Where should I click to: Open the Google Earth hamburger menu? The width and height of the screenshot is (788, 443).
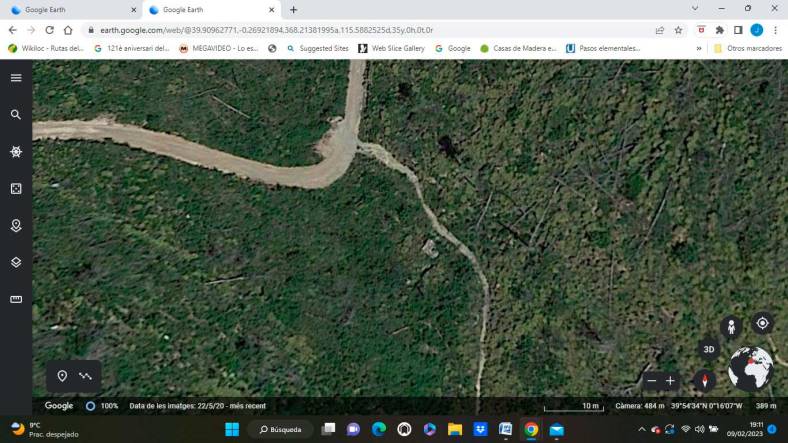pos(16,78)
